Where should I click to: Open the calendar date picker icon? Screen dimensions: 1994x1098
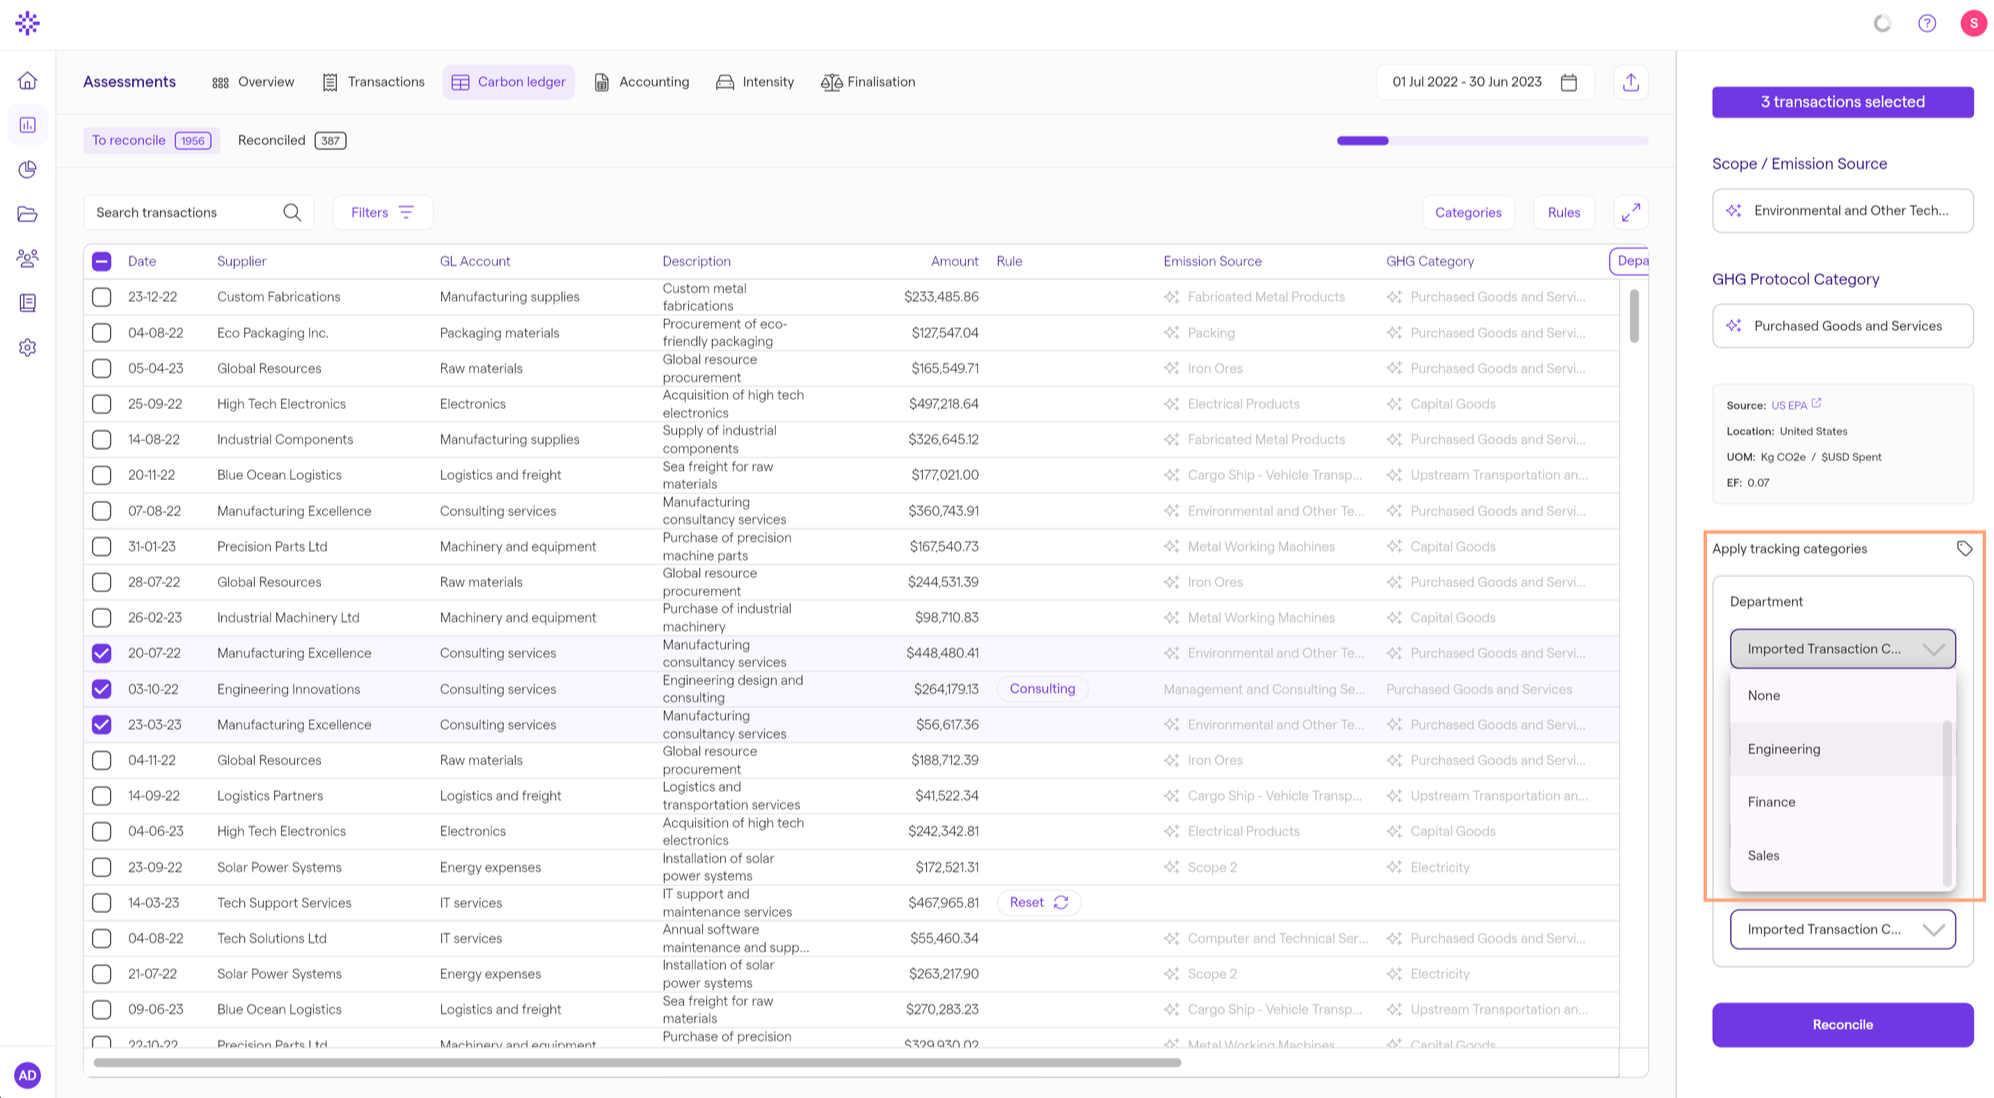(x=1569, y=82)
